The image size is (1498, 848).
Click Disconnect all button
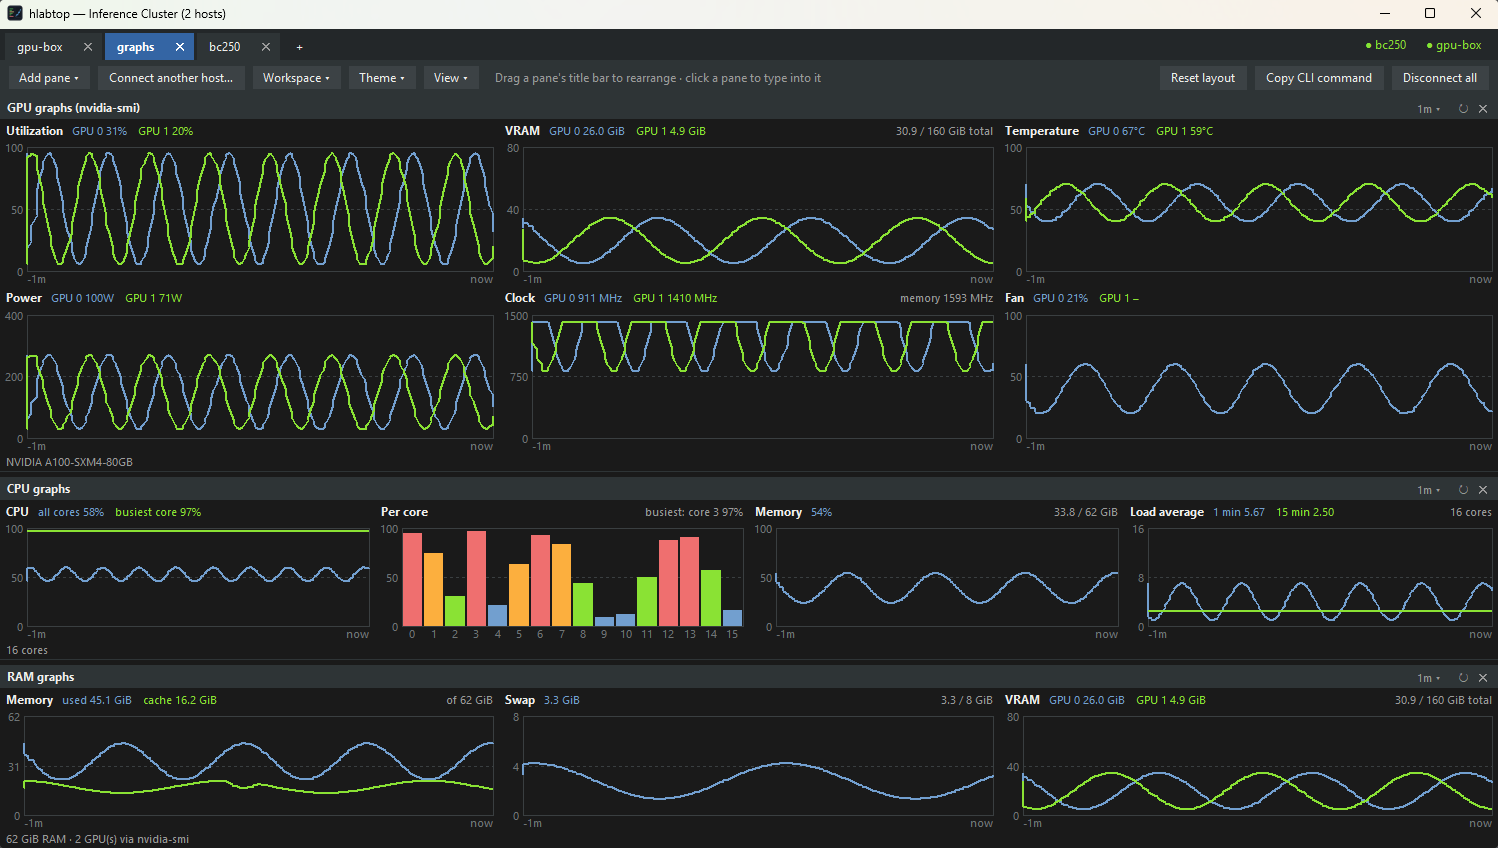click(1440, 78)
